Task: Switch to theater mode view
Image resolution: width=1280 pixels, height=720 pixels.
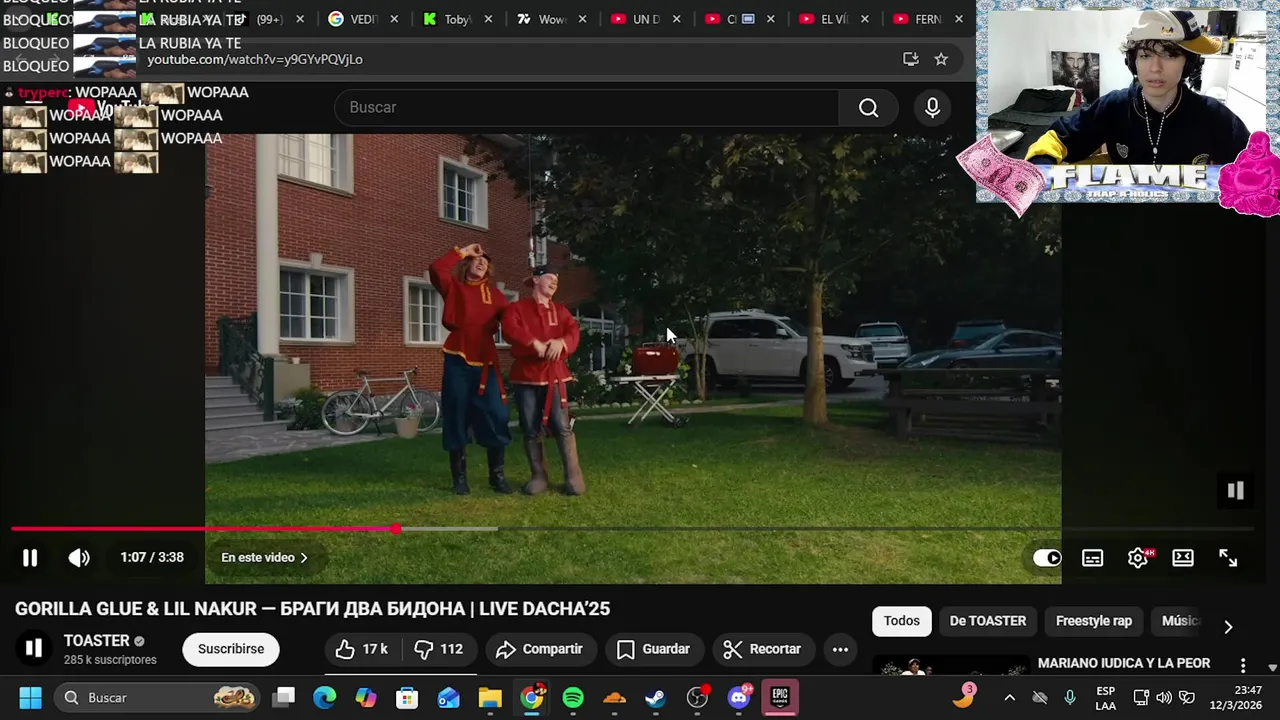Action: point(1183,558)
